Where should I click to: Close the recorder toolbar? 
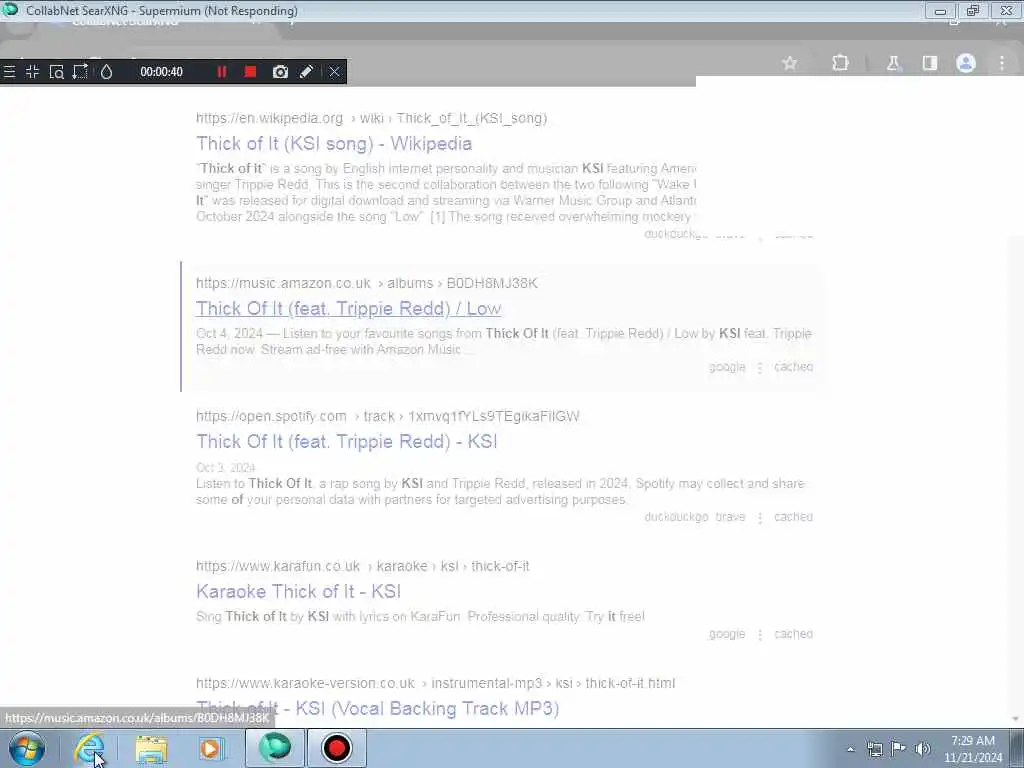(334, 72)
